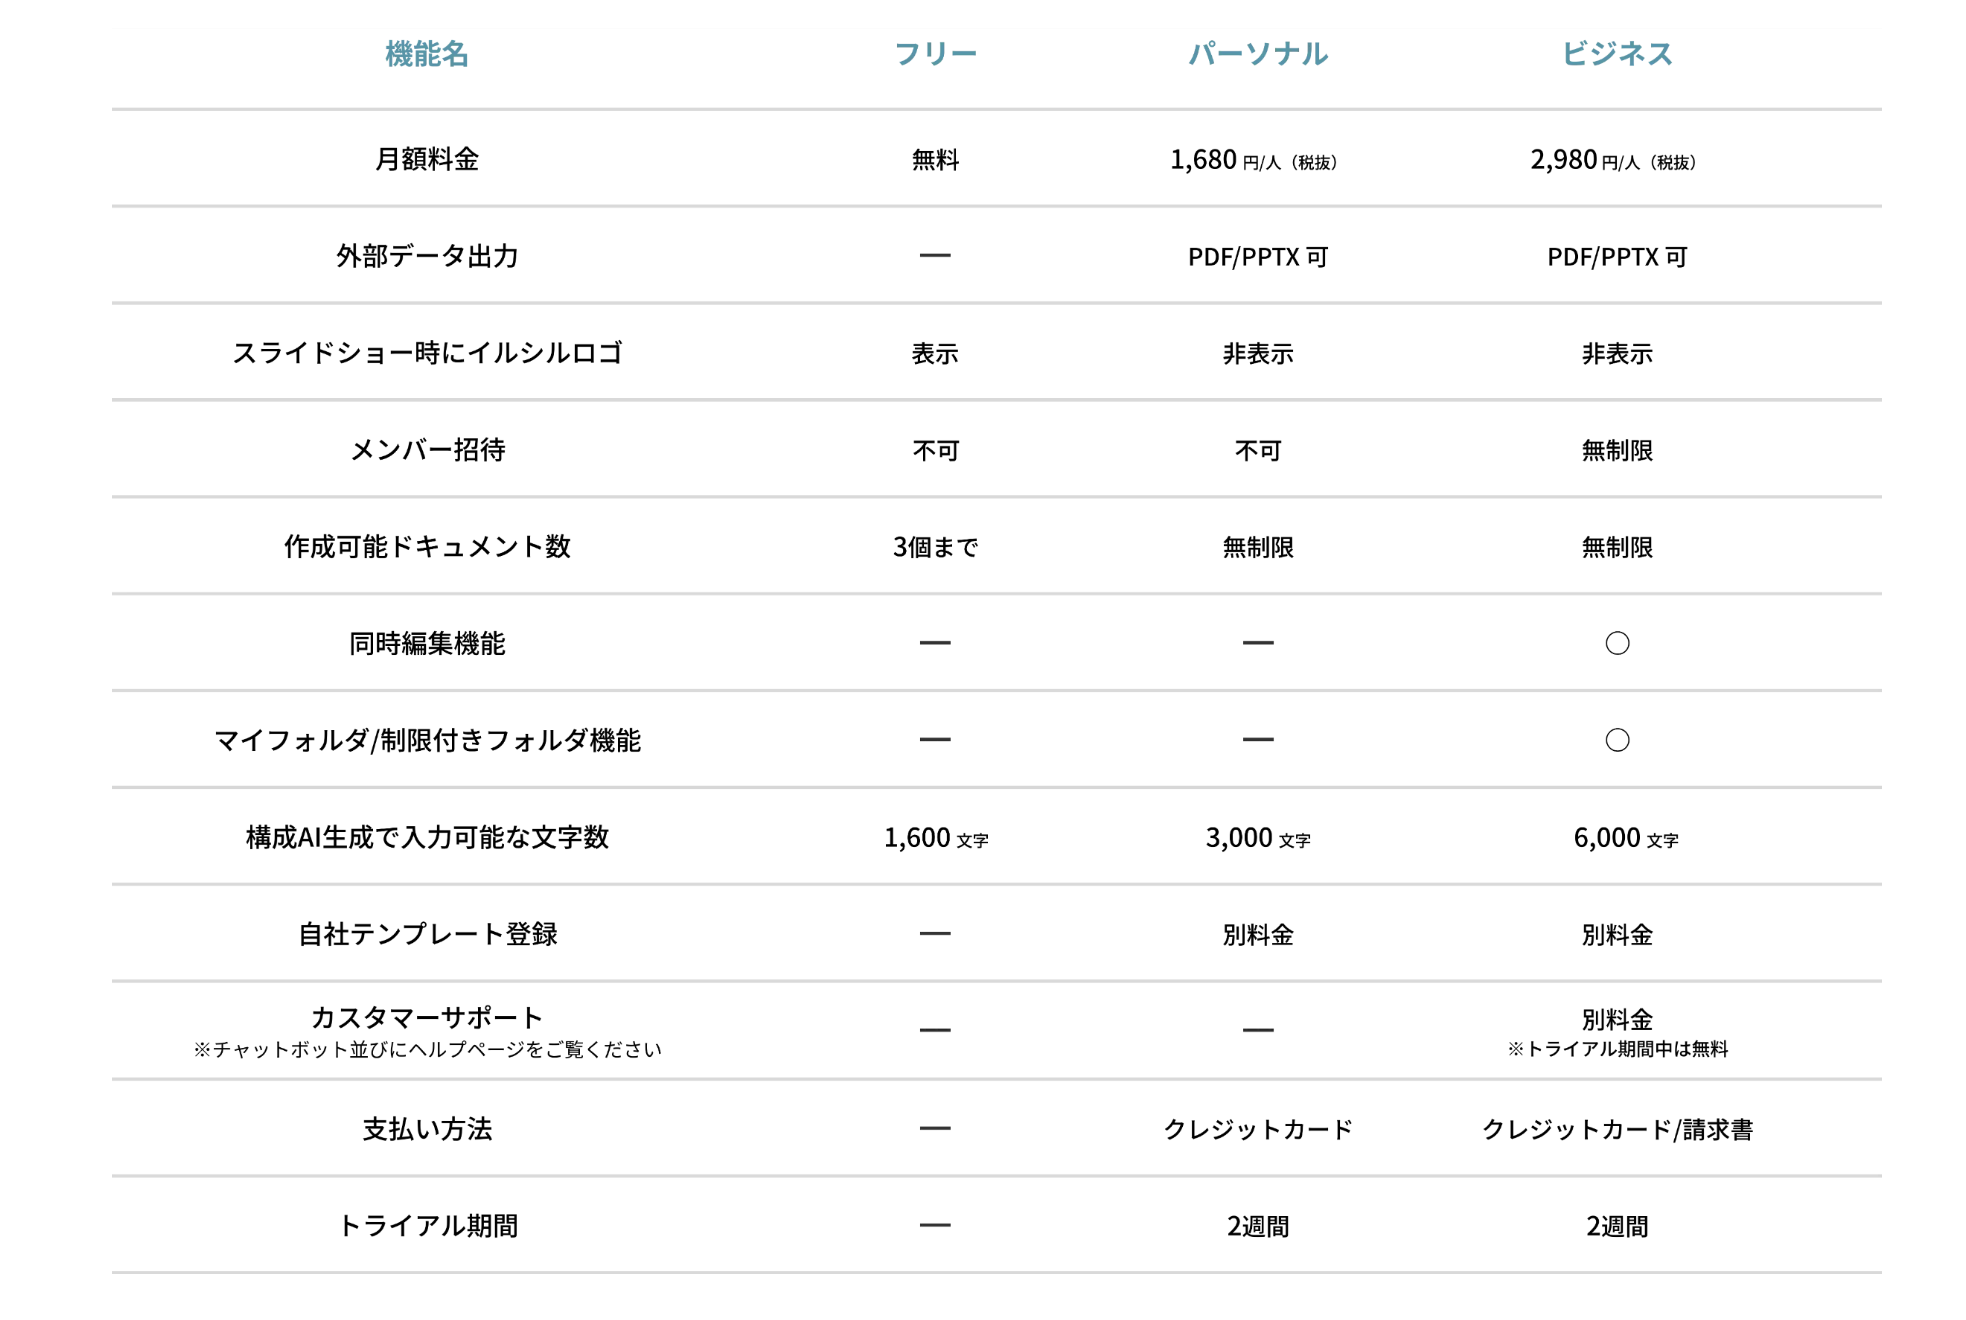
Task: Click free plan dash for 外部データ出力
Action: coord(934,256)
